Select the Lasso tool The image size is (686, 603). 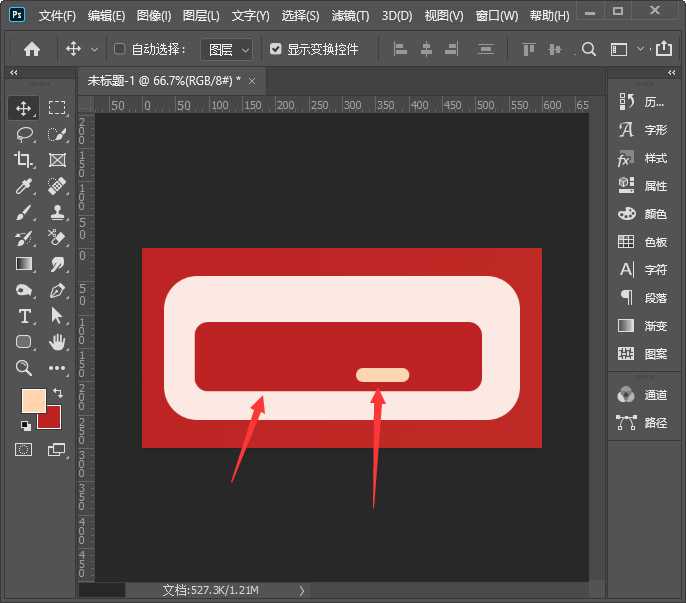(x=24, y=134)
